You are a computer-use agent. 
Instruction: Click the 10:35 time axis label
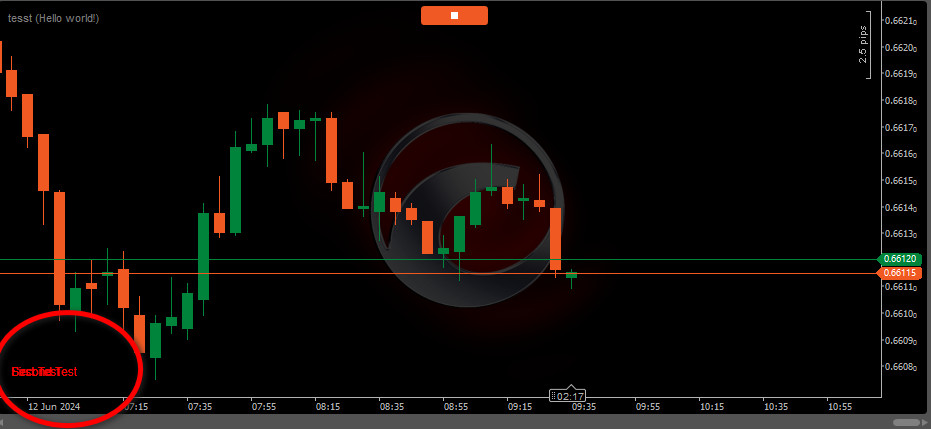[776, 406]
